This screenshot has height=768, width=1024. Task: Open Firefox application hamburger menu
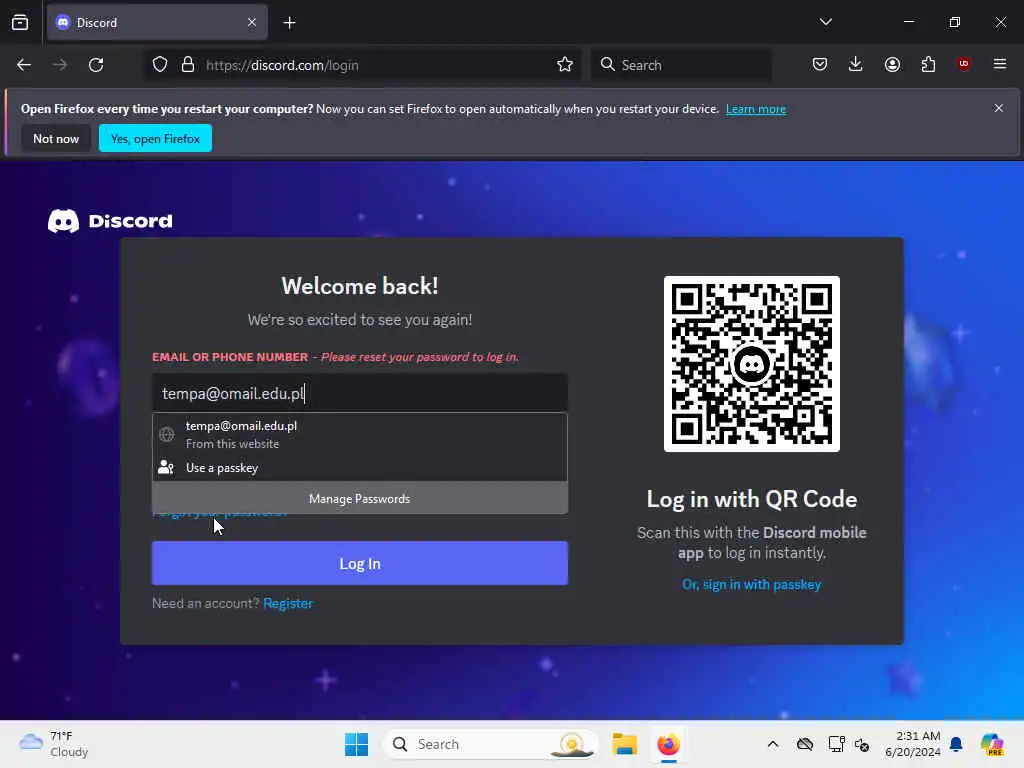click(999, 64)
